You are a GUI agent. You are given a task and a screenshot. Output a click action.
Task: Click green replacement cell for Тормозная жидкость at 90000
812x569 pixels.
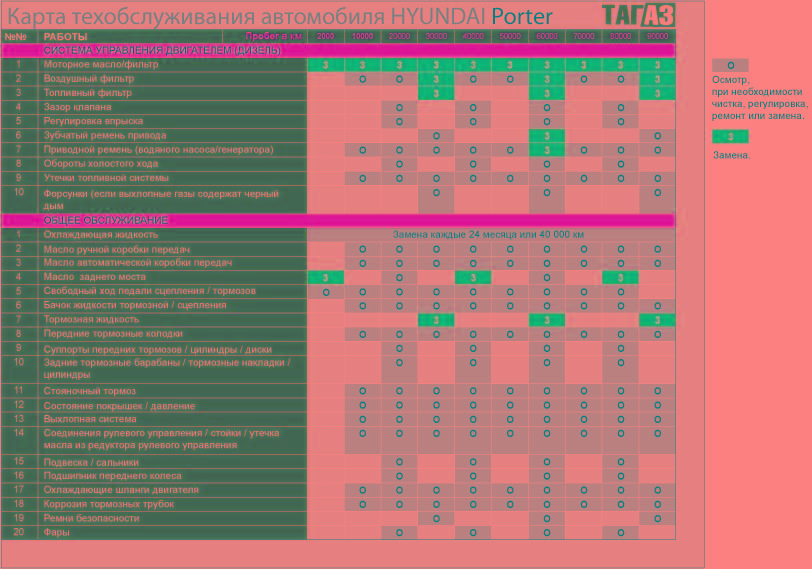[658, 320]
